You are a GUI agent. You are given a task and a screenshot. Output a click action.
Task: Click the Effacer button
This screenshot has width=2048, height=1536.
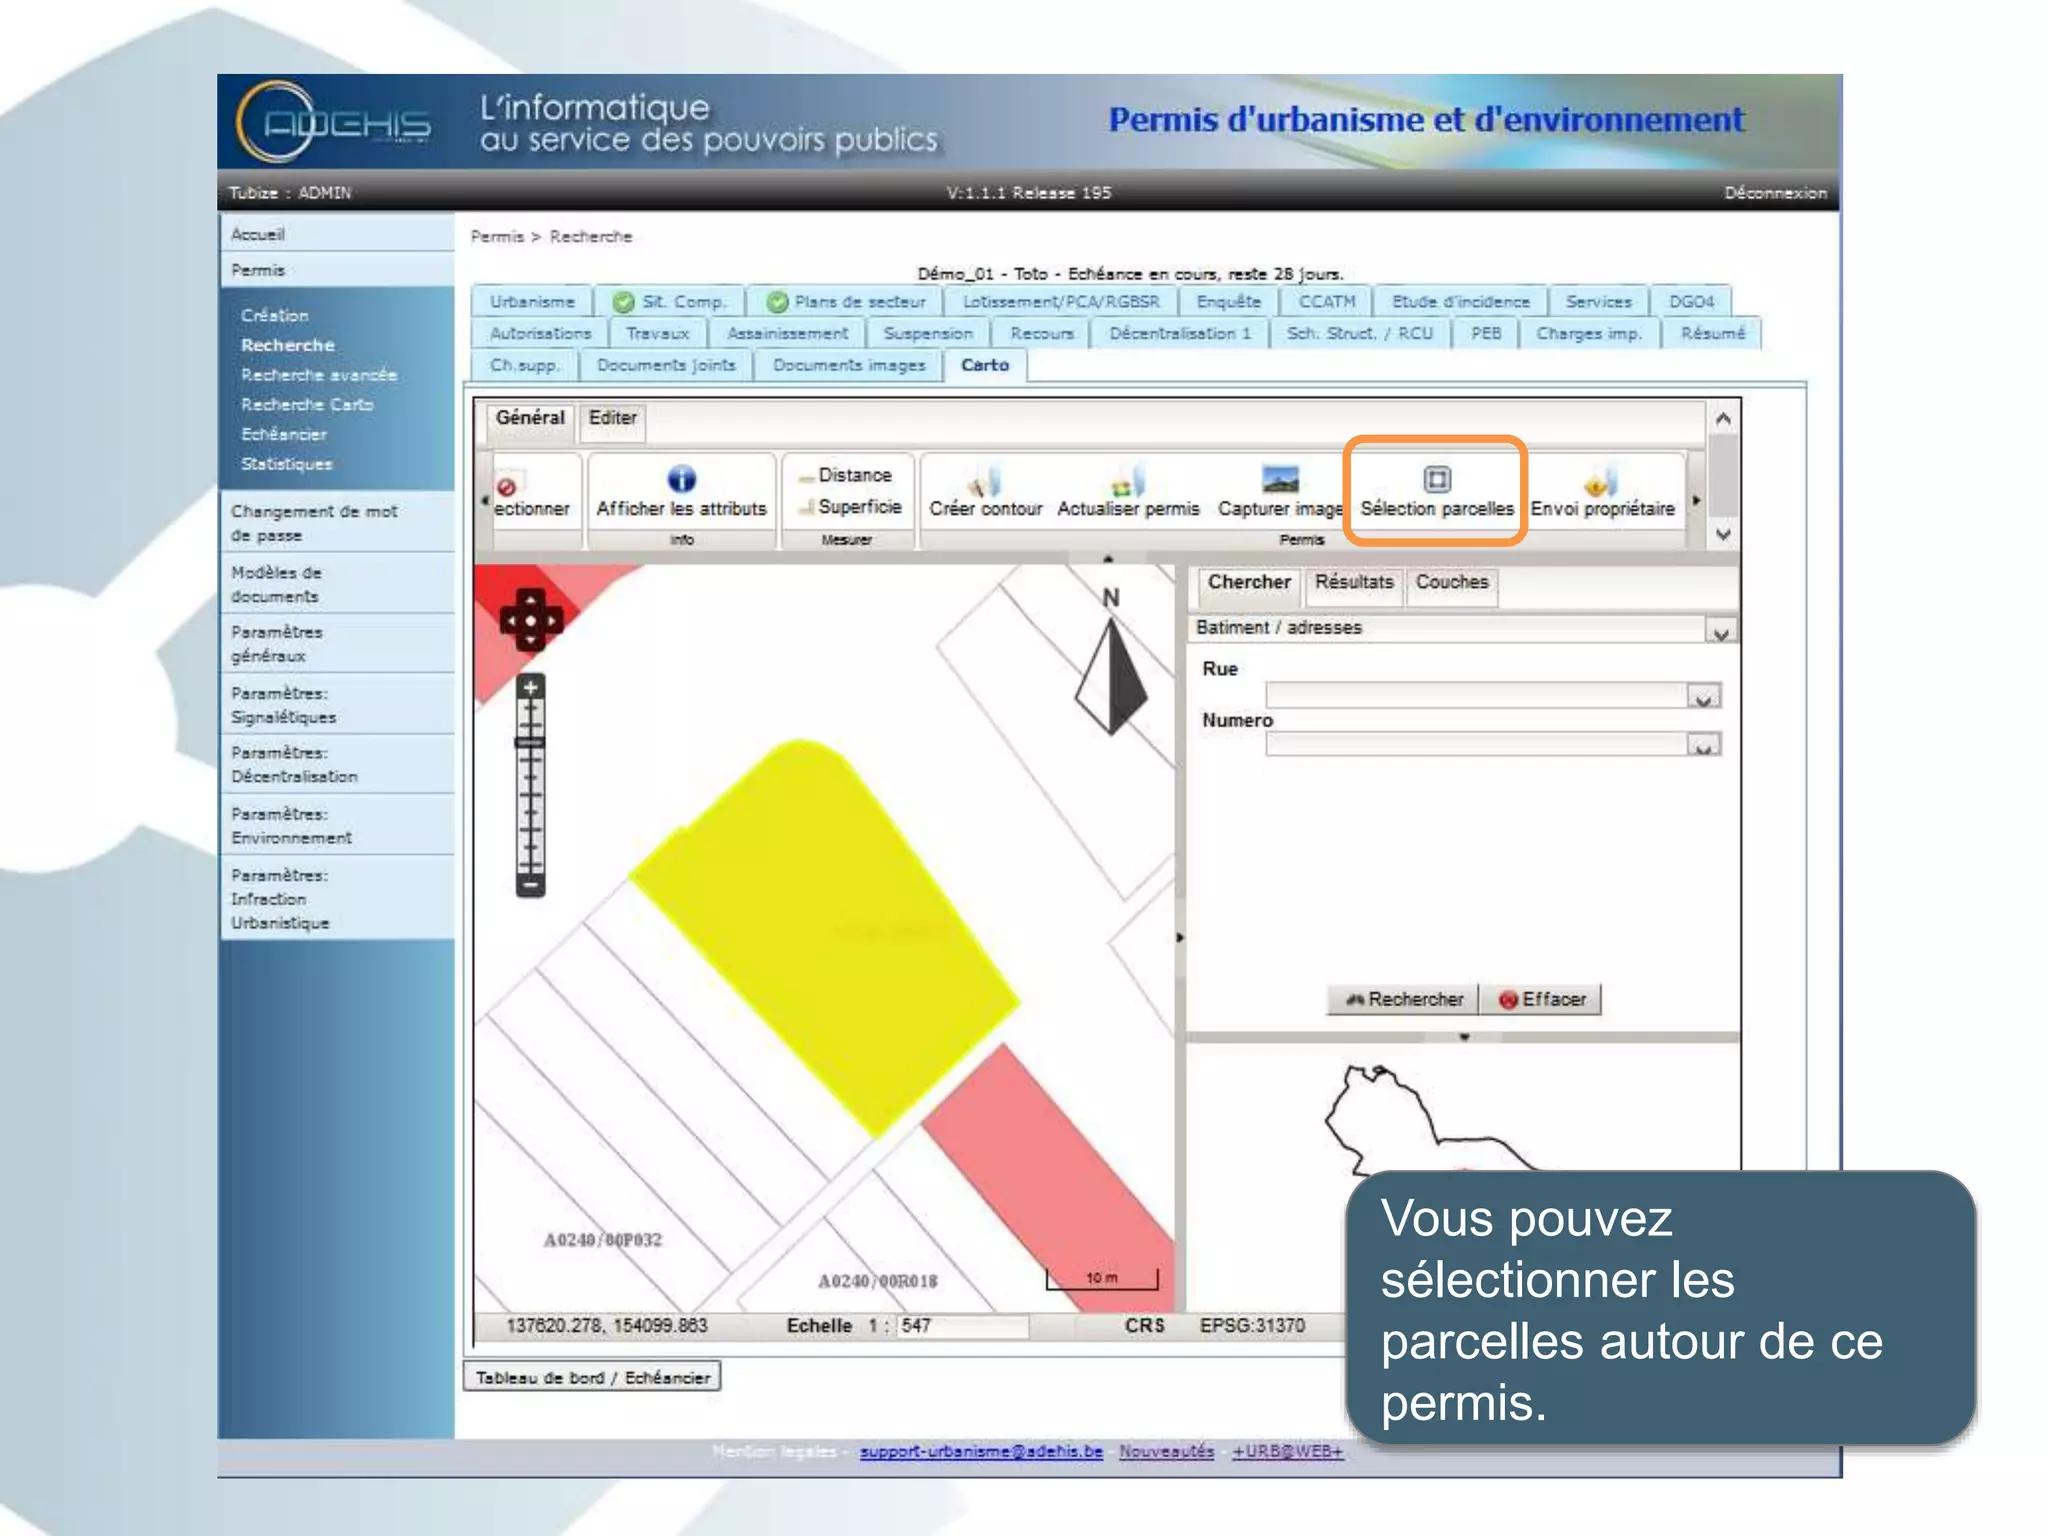point(1541,999)
